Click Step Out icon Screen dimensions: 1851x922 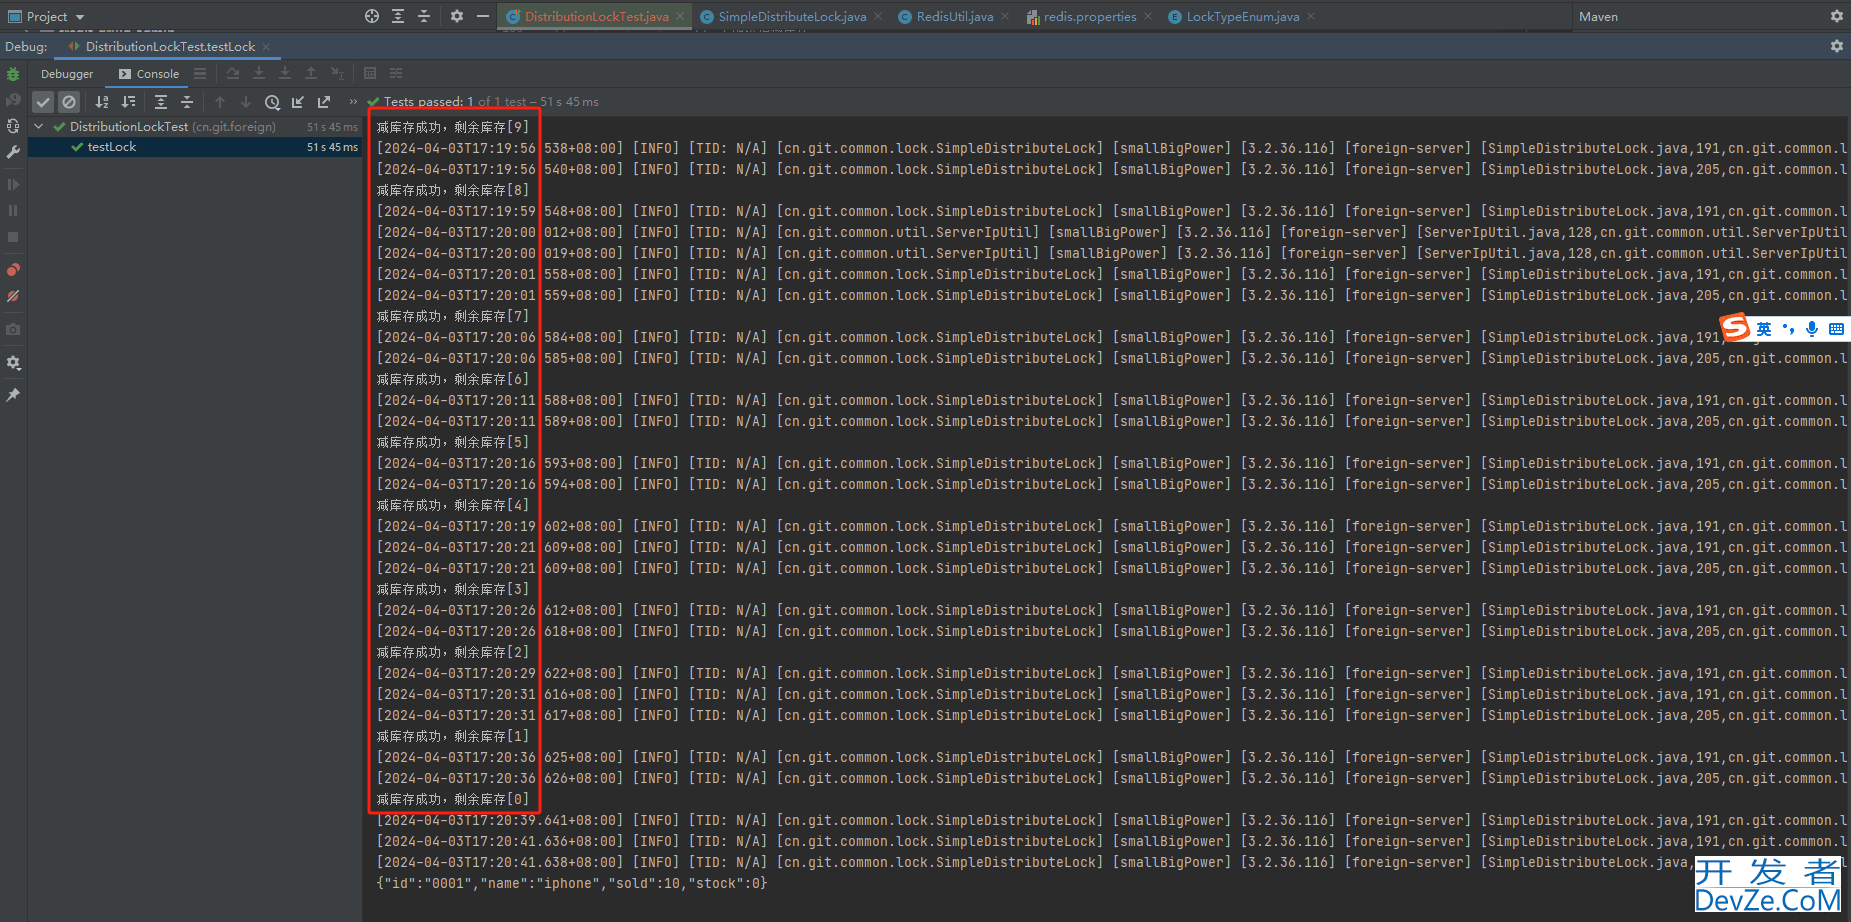click(311, 74)
